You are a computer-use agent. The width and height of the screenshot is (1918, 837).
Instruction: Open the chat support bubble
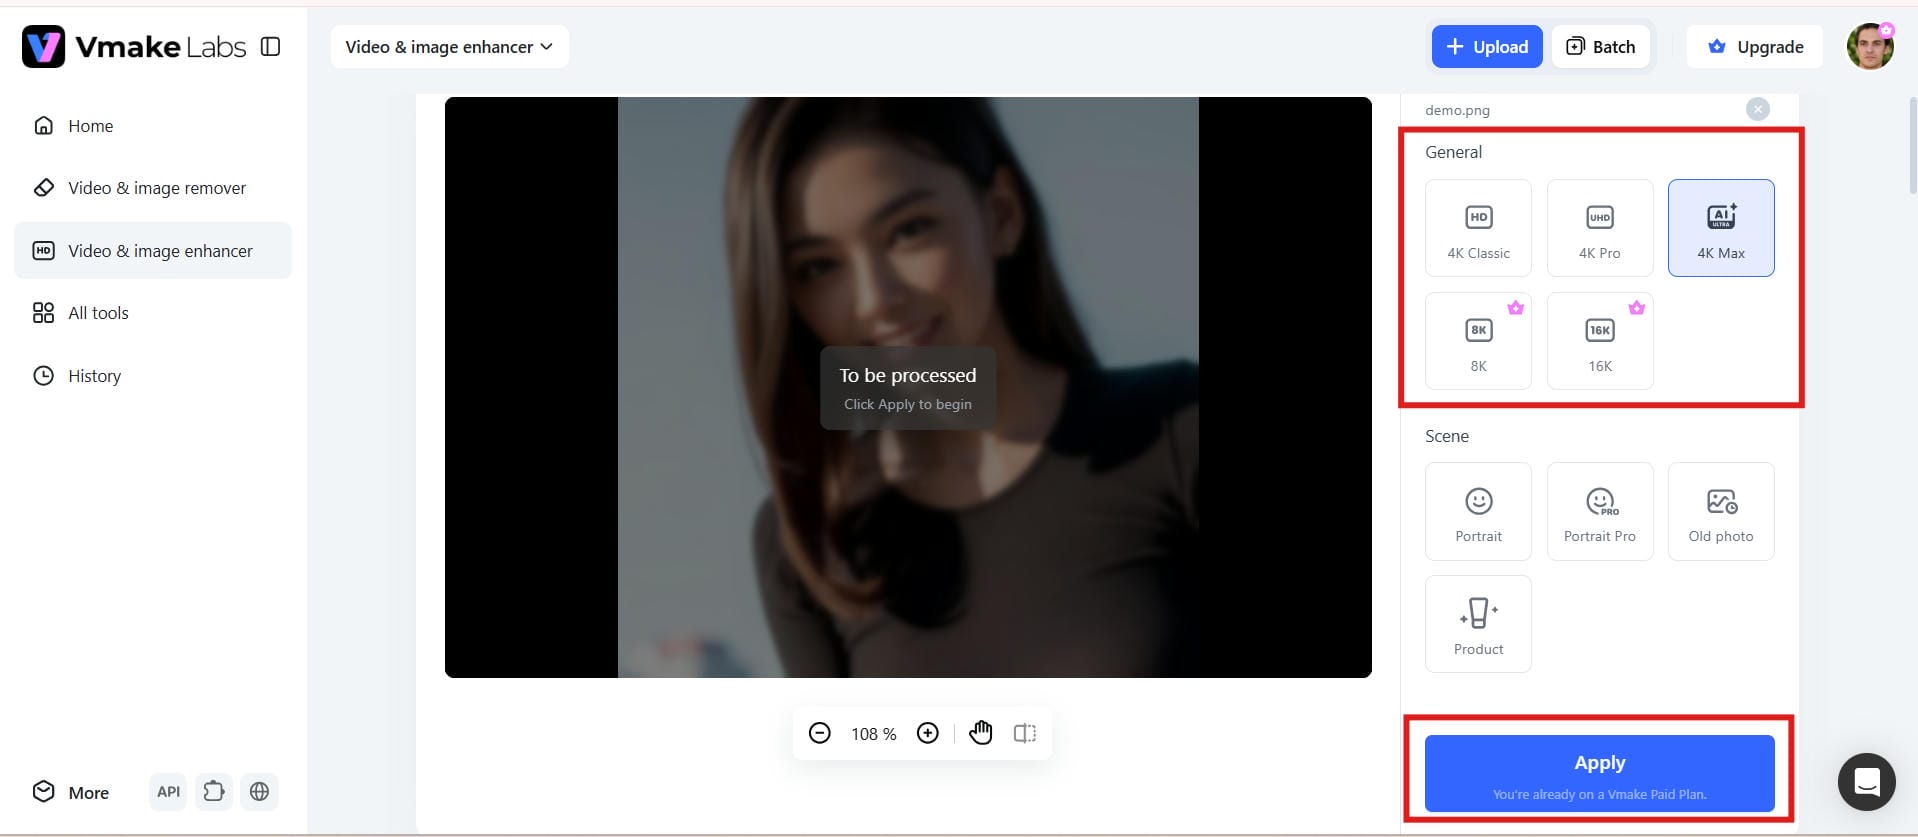click(x=1866, y=782)
